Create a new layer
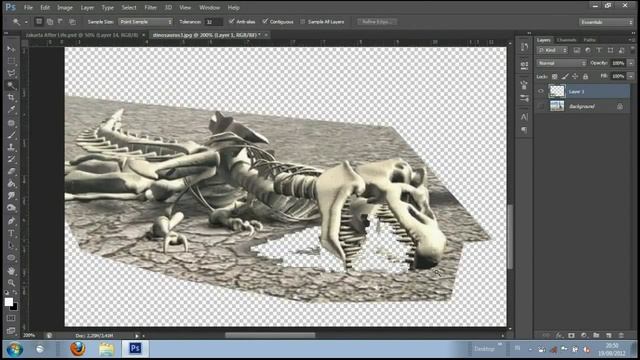640x360 pixels. point(609,335)
